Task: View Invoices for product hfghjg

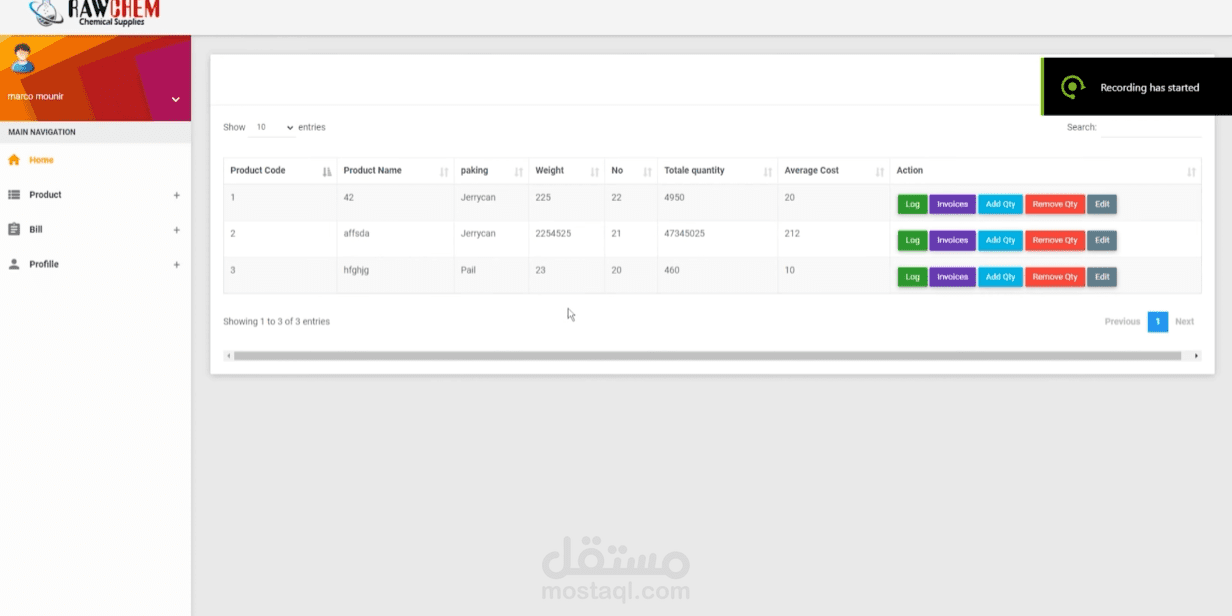Action: click(x=952, y=277)
